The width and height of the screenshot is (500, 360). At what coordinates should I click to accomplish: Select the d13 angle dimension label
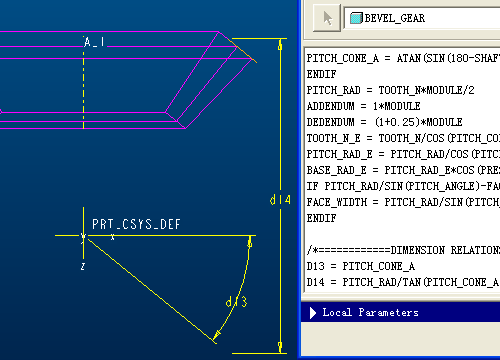click(x=236, y=302)
